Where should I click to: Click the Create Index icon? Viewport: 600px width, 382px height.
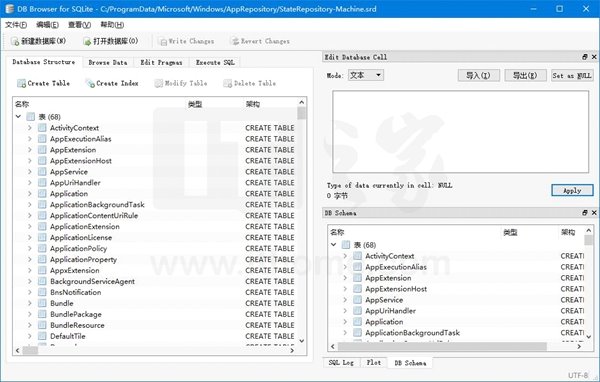coord(90,83)
